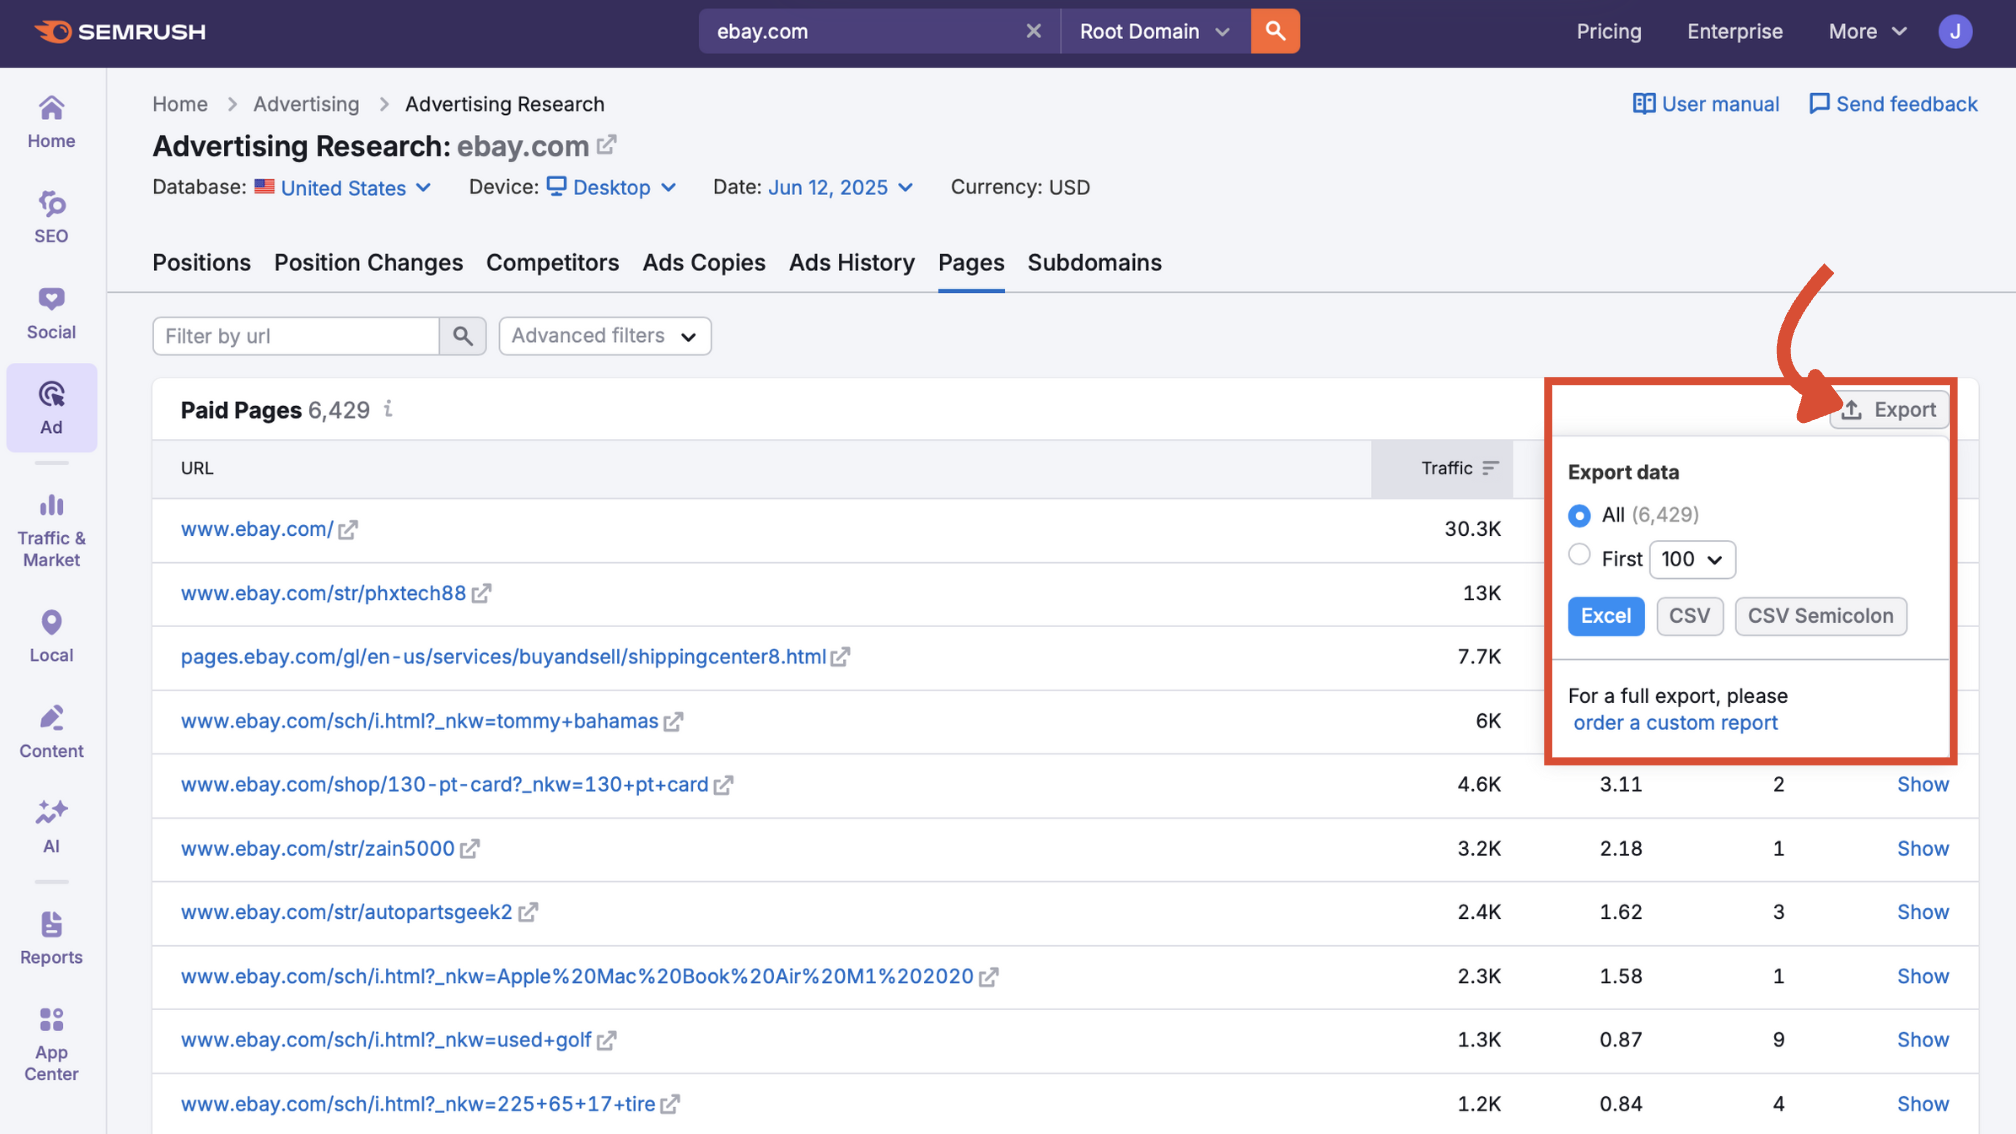Click the orange search magnifier button

(1275, 31)
